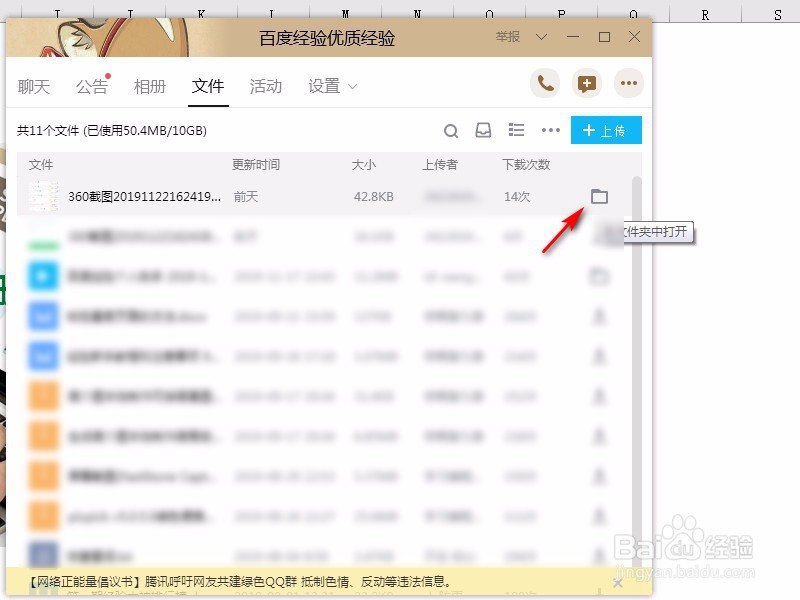Click the 14次 download count cell
Viewport: 800px width, 600px height.
click(517, 196)
